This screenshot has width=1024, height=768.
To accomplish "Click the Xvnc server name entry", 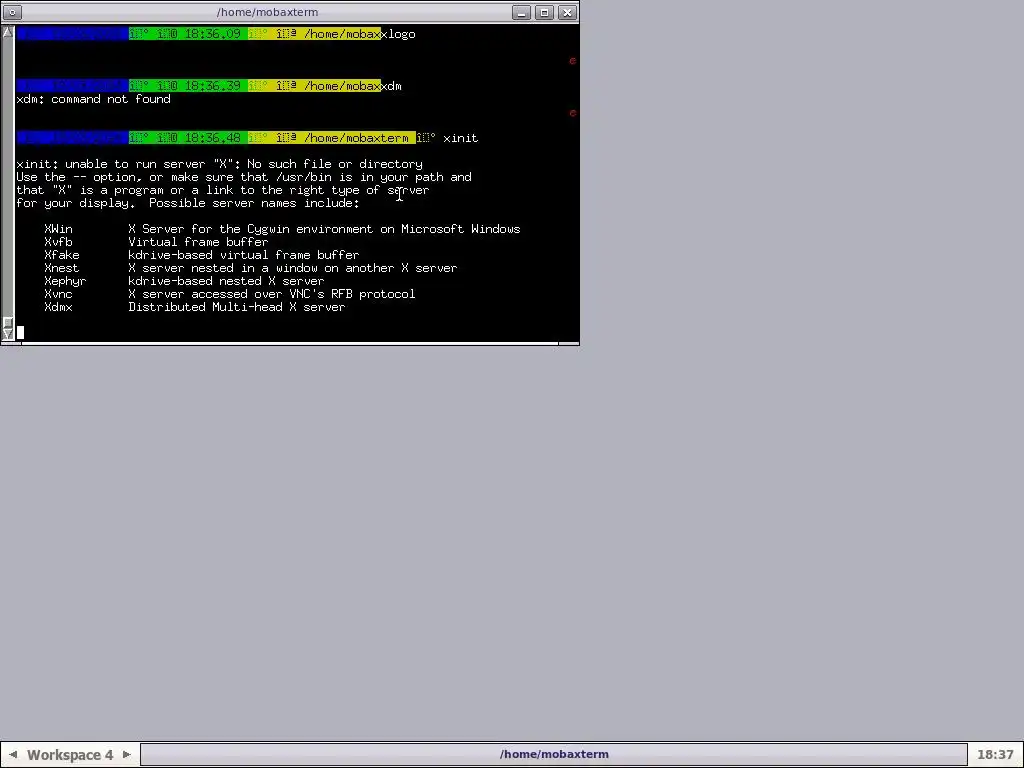I will pos(58,295).
